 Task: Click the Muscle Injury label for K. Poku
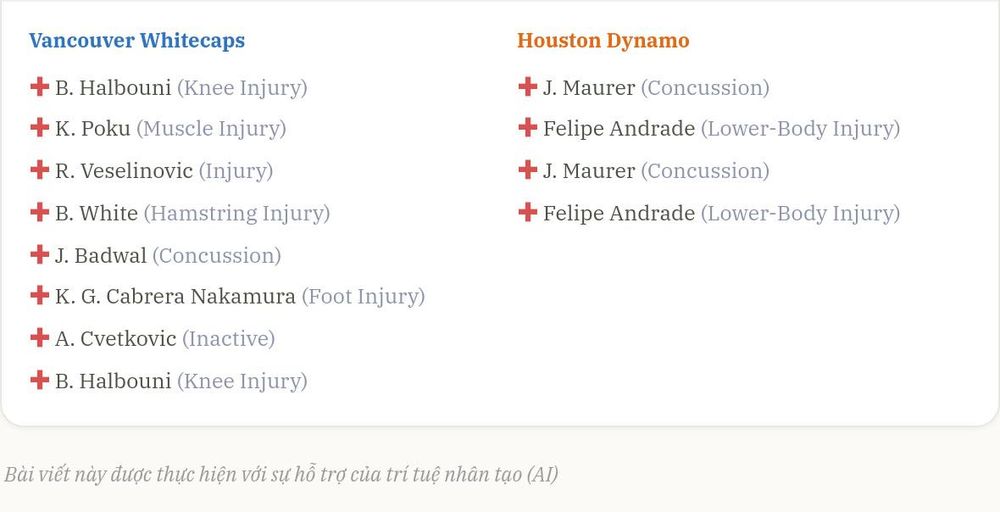(211, 129)
